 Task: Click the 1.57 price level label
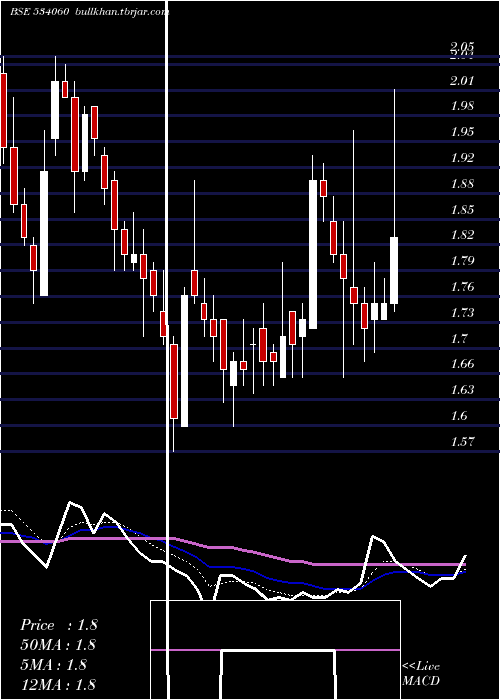462,442
